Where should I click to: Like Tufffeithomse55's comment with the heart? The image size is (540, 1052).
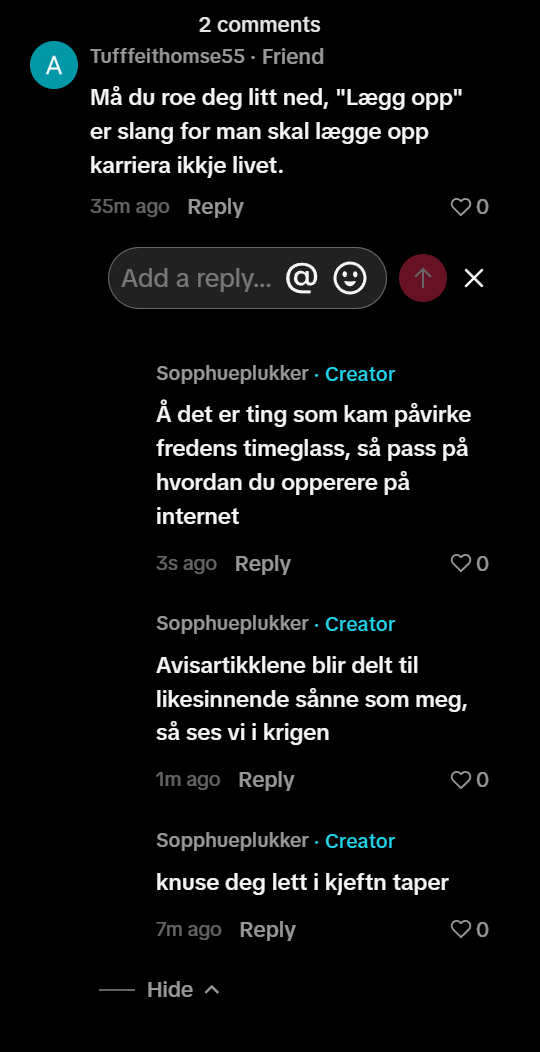pos(460,207)
